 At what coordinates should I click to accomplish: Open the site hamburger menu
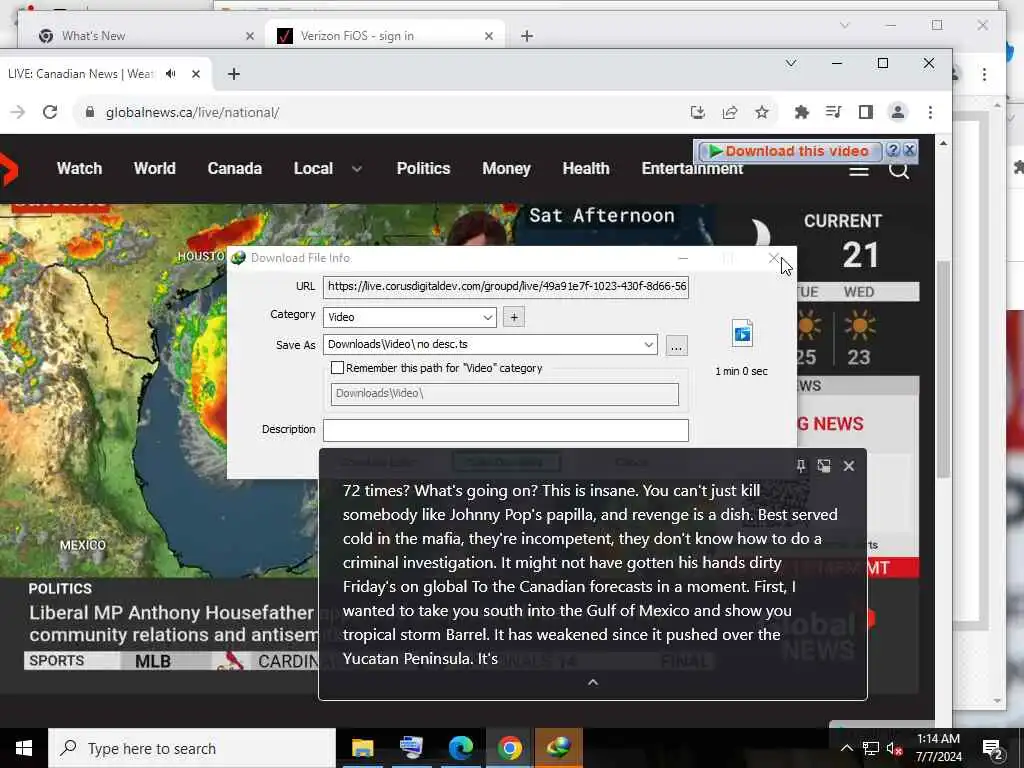coord(859,170)
